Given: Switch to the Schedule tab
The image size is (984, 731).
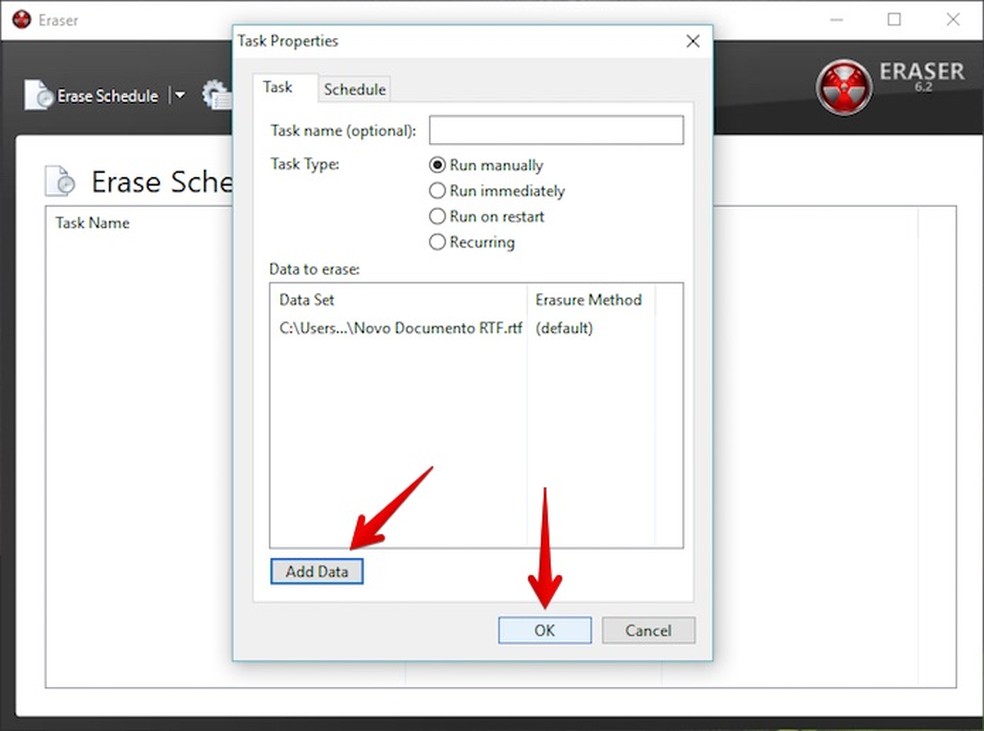Looking at the screenshot, I should pyautogui.click(x=354, y=89).
